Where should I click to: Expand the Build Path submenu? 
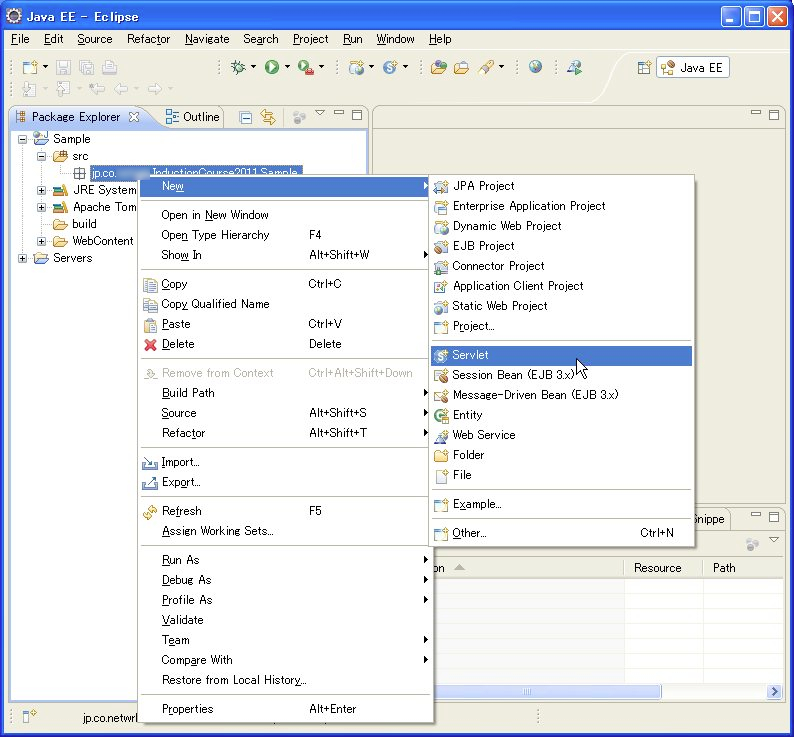(286, 393)
